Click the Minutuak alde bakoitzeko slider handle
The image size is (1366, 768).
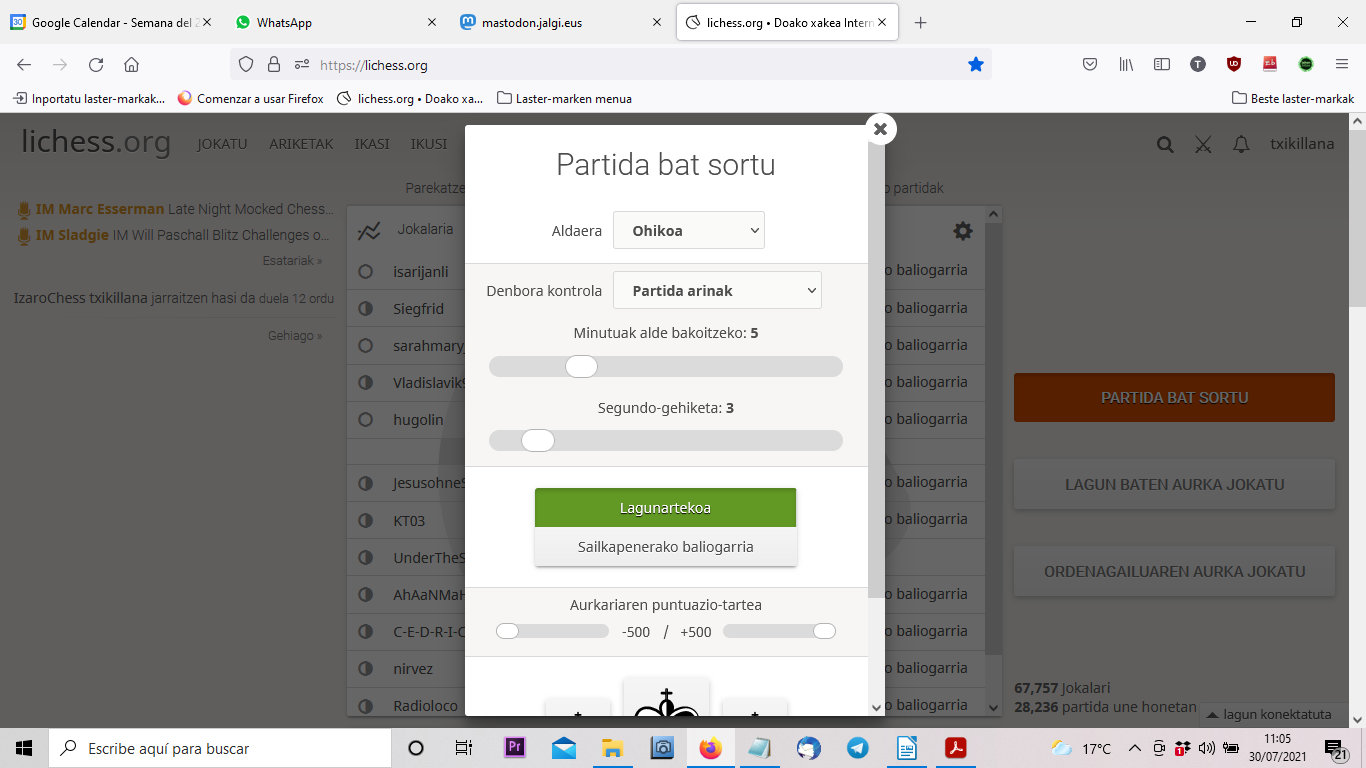(x=581, y=367)
